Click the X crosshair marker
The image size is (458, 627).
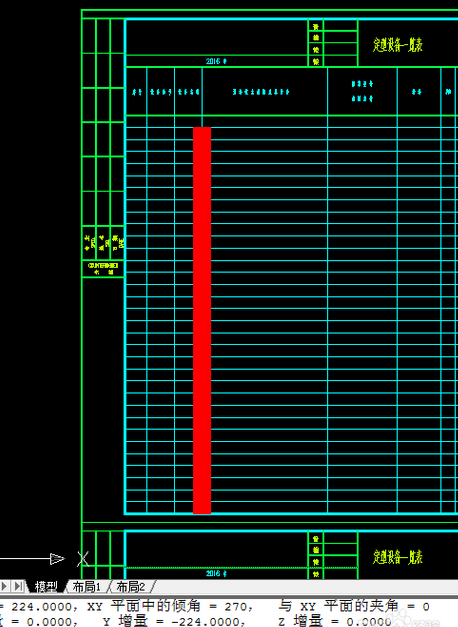(x=83, y=559)
